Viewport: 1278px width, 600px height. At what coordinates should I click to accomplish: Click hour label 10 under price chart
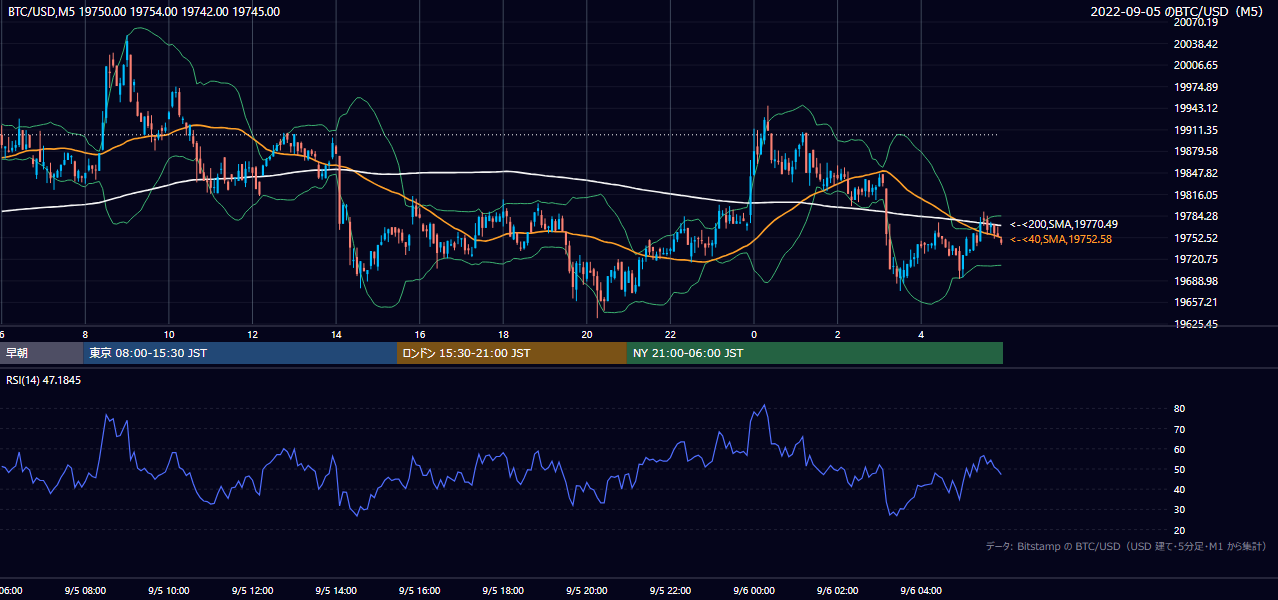[169, 334]
